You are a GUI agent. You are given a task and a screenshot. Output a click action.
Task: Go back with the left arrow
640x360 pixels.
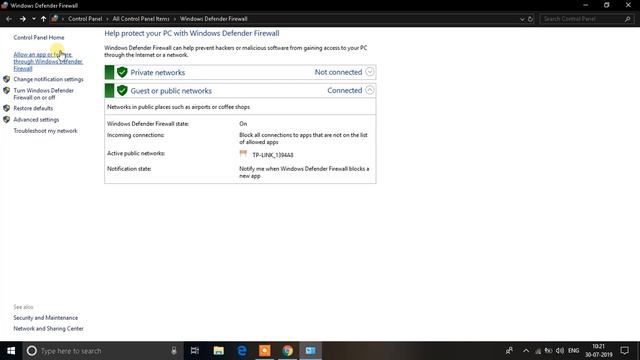[9, 19]
